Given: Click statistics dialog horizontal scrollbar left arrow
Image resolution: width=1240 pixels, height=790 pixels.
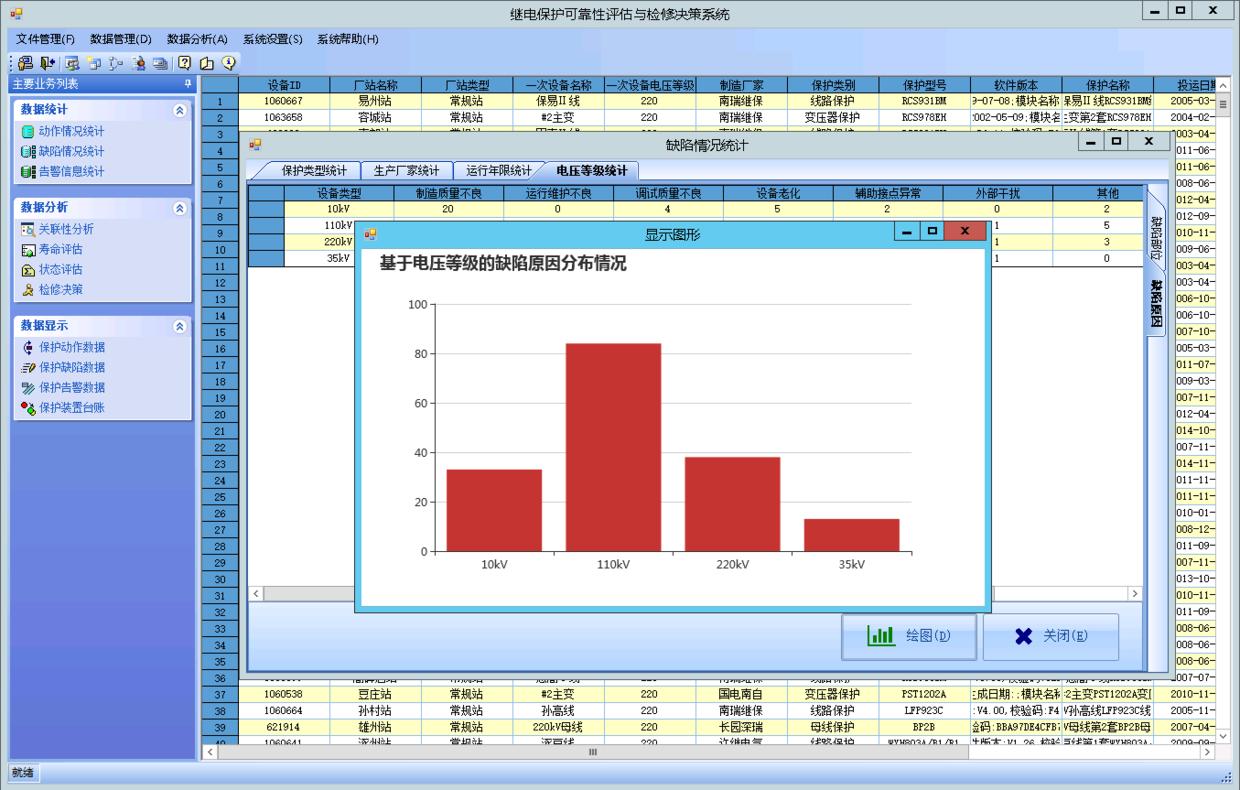Looking at the screenshot, I should pyautogui.click(x=256, y=593).
